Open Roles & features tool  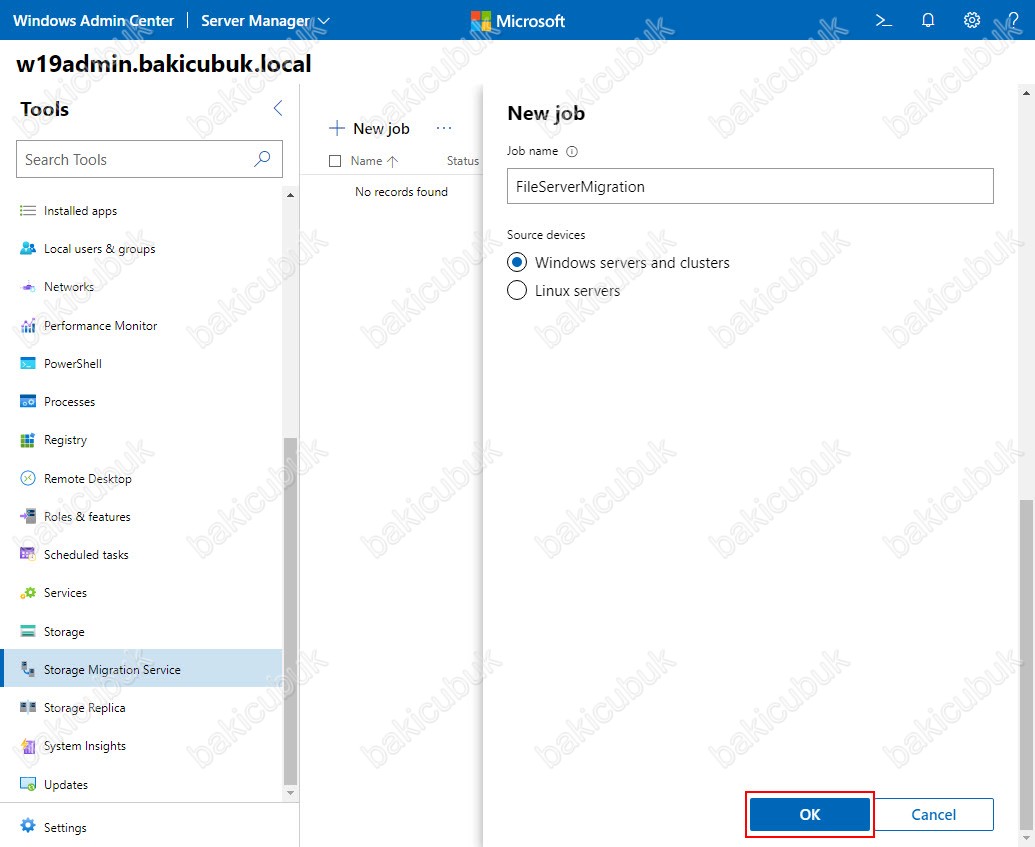coord(143,516)
